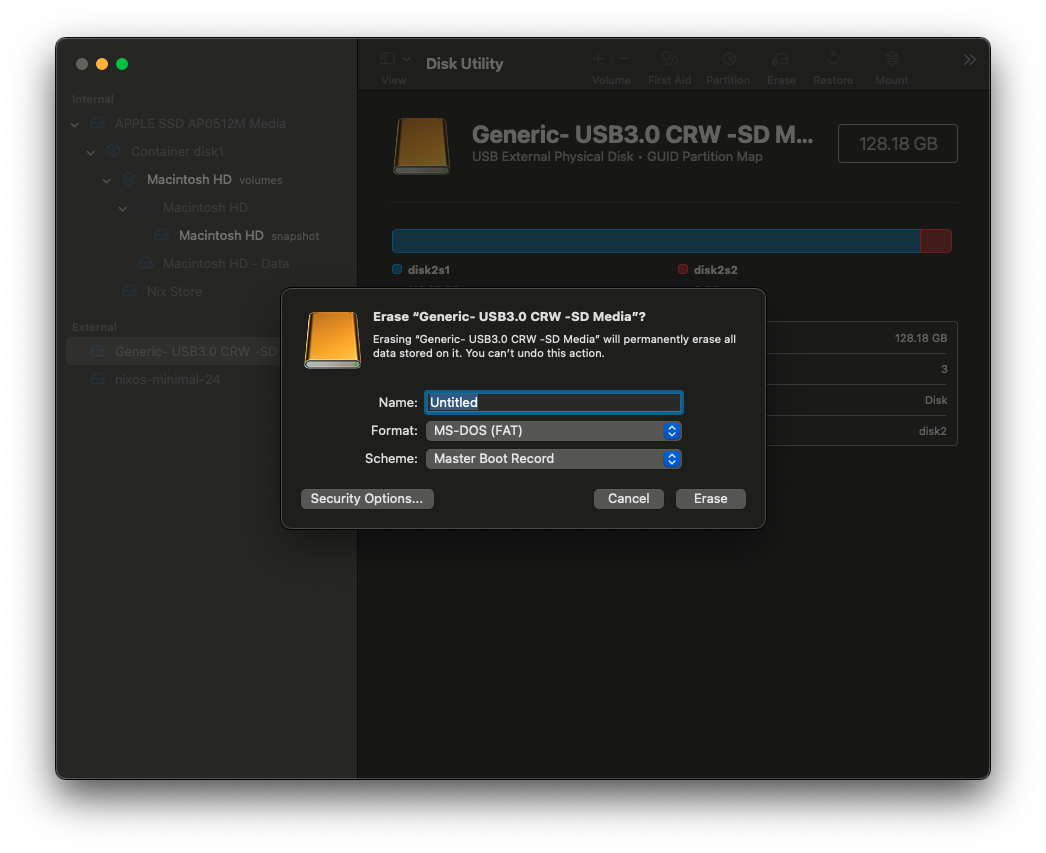1046x853 pixels.
Task: Click the yellow minimize window button
Action: (x=102, y=64)
